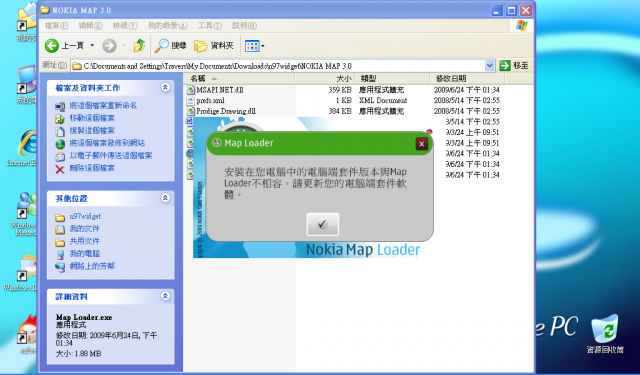Viewport: 640px width, 375px height.
Task: Click 刪除這個檔案 delete file link
Action: coord(92,168)
